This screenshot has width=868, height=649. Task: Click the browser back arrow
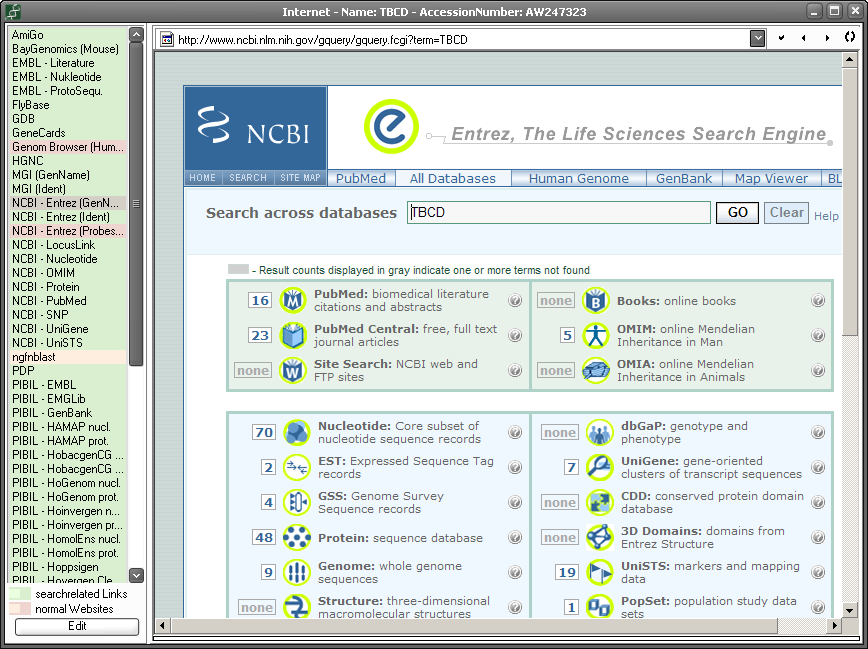point(804,38)
